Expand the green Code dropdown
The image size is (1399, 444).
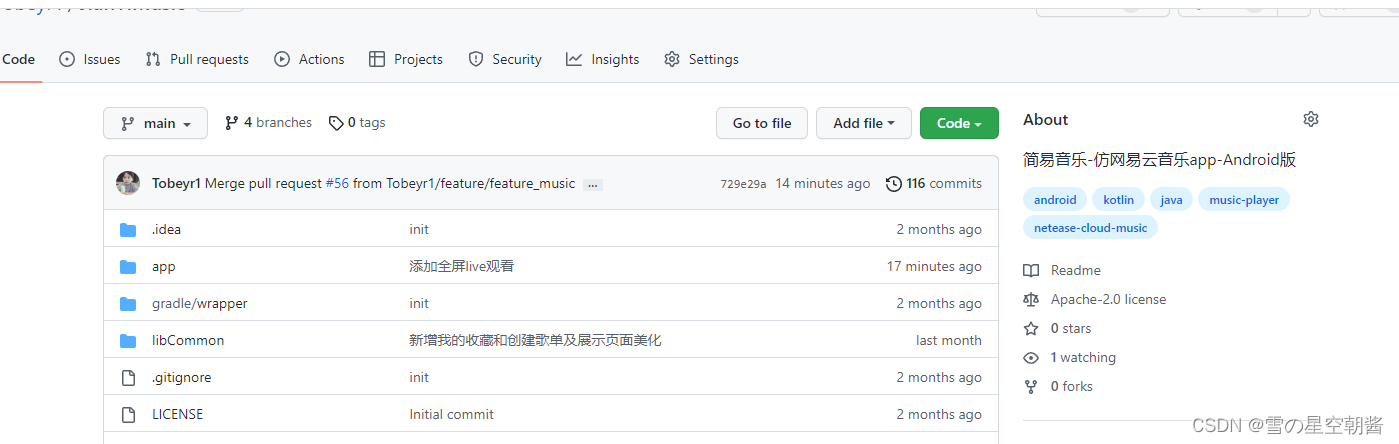[x=958, y=123]
